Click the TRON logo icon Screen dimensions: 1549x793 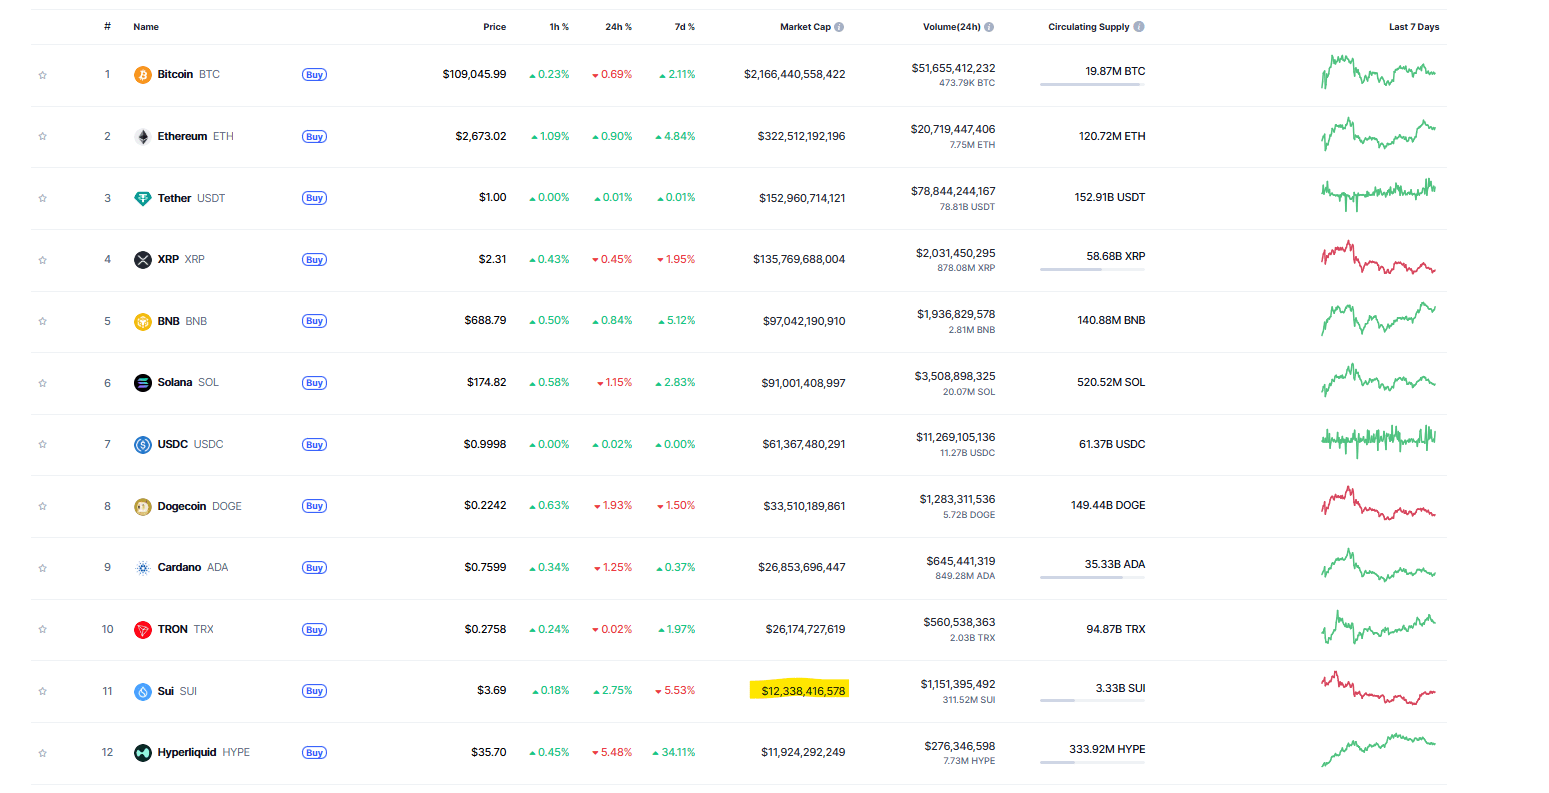click(143, 630)
